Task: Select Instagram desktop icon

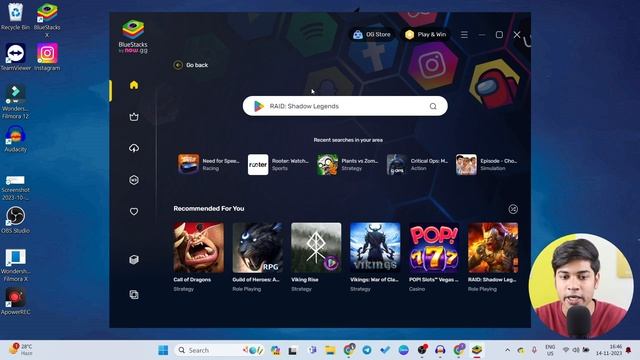Action: point(47,57)
